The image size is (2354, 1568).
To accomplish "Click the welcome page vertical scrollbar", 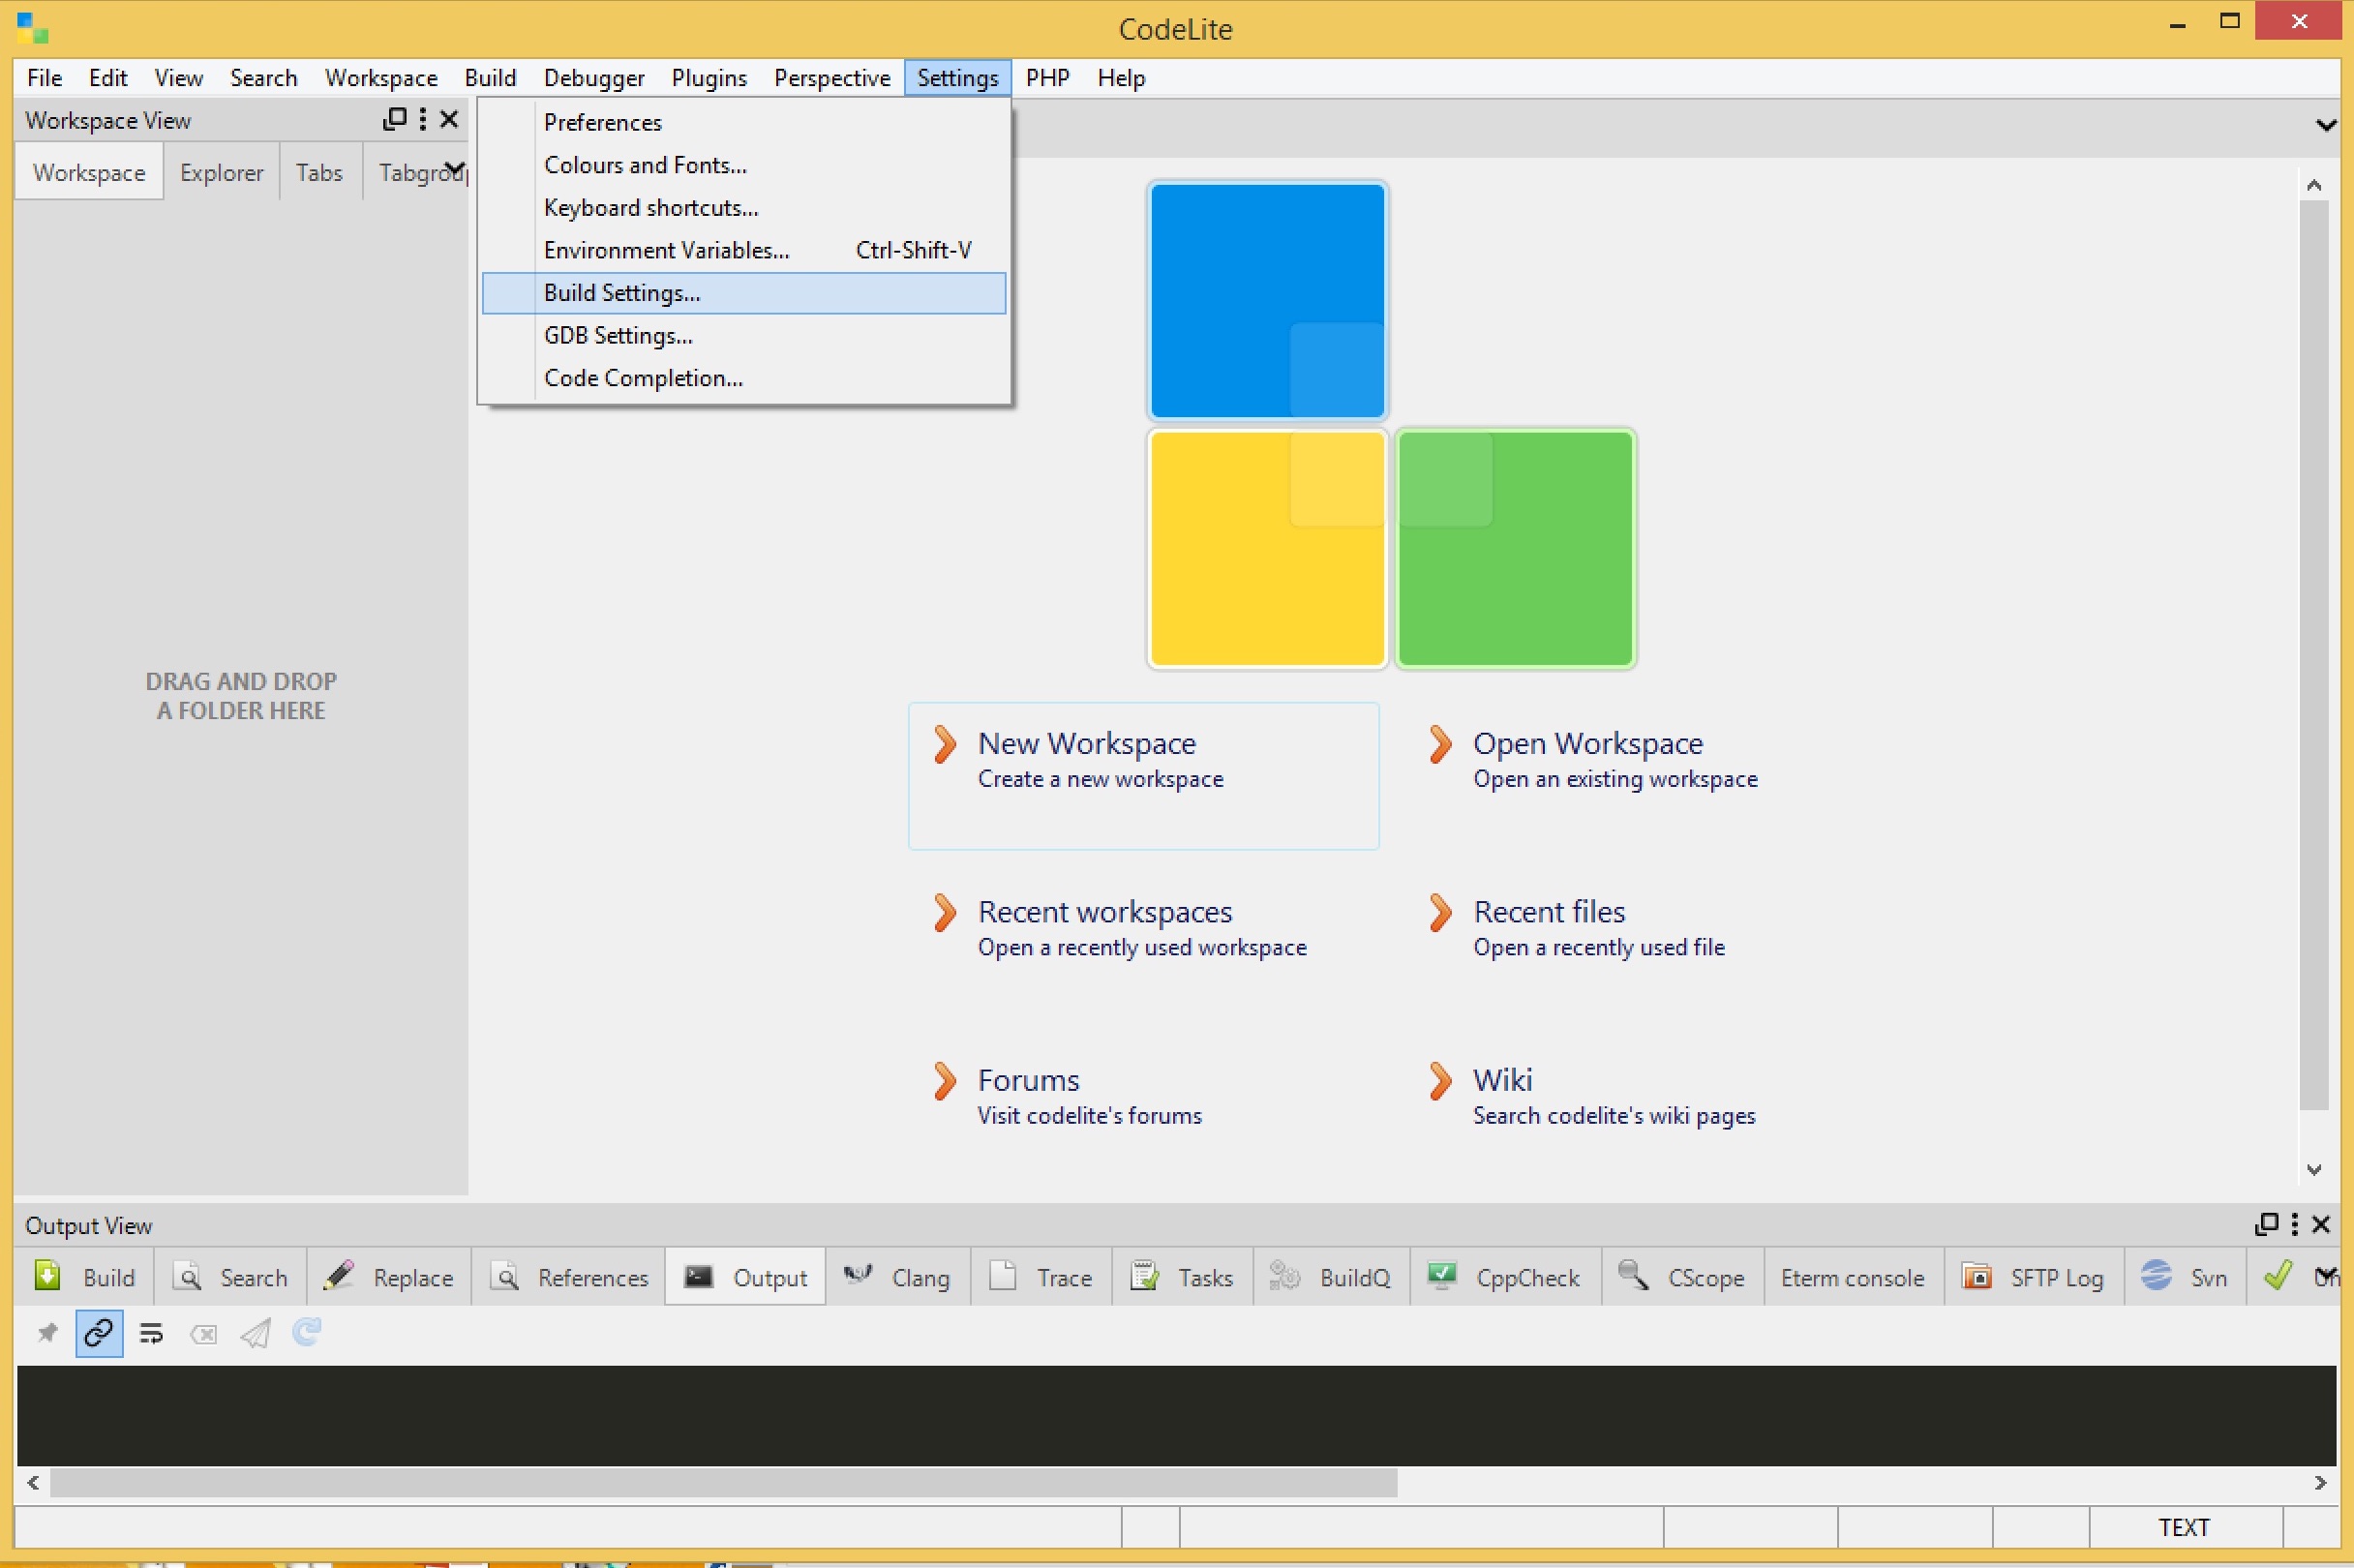I will pyautogui.click(x=2314, y=655).
